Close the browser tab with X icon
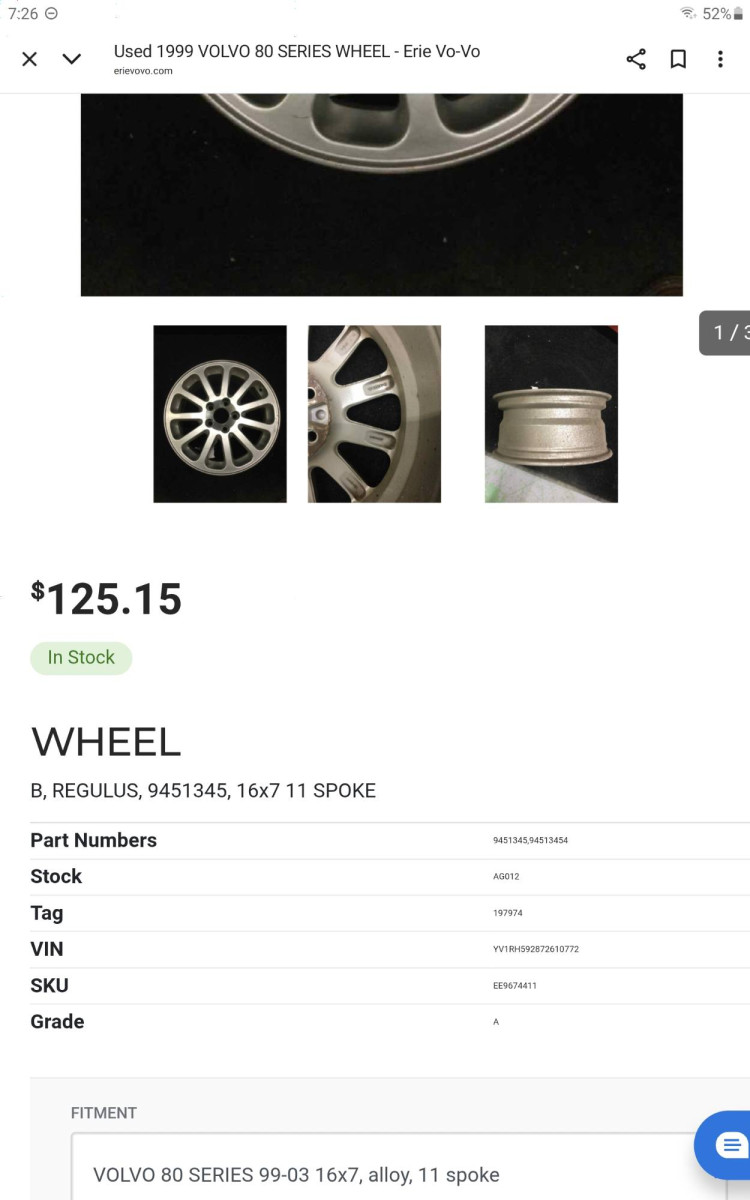 (30, 59)
